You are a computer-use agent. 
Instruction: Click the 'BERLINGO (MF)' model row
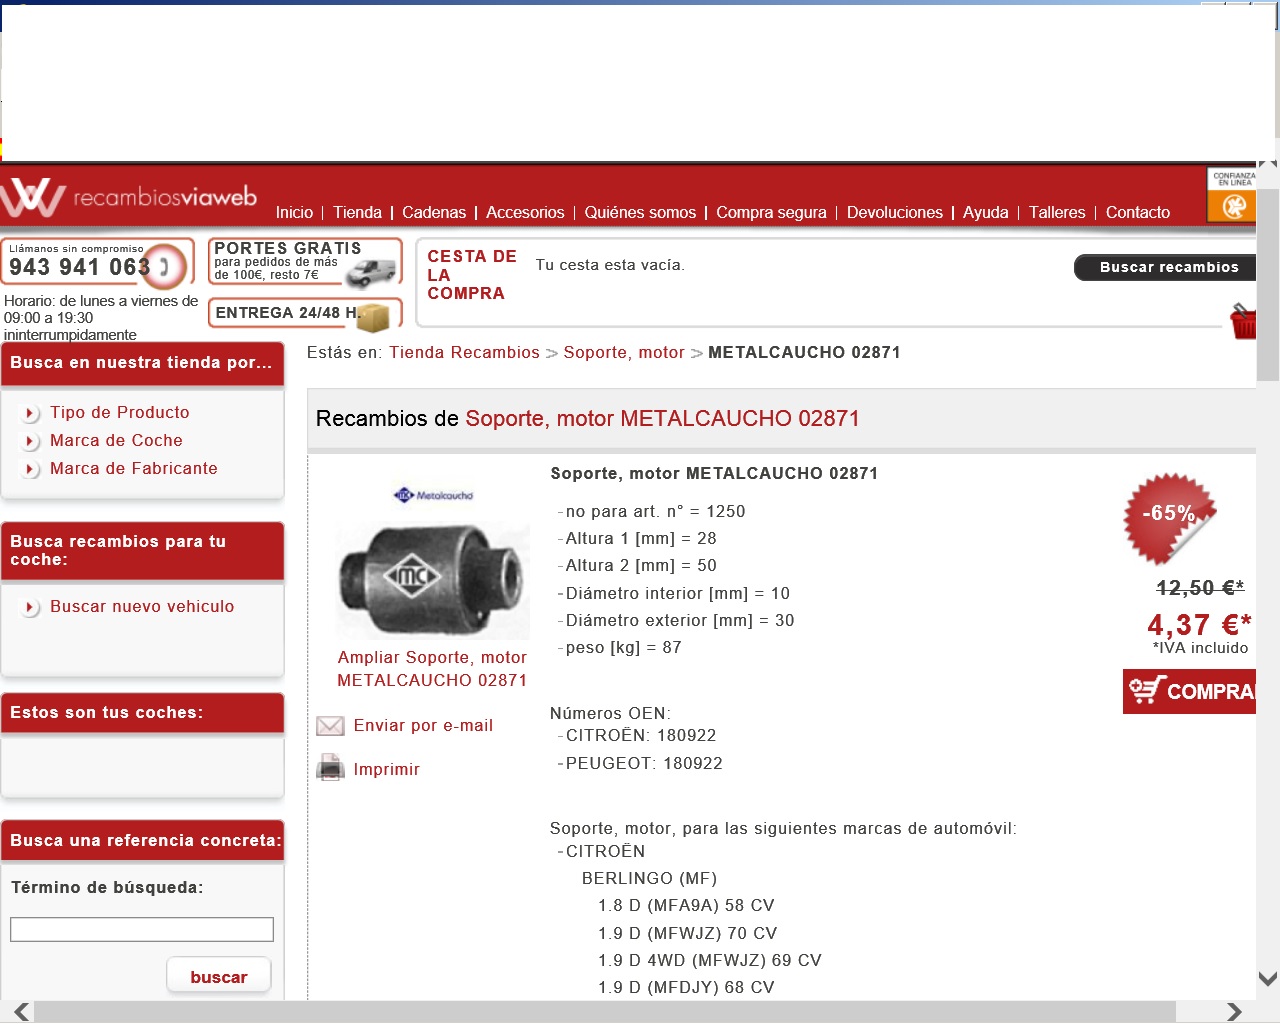(x=650, y=879)
